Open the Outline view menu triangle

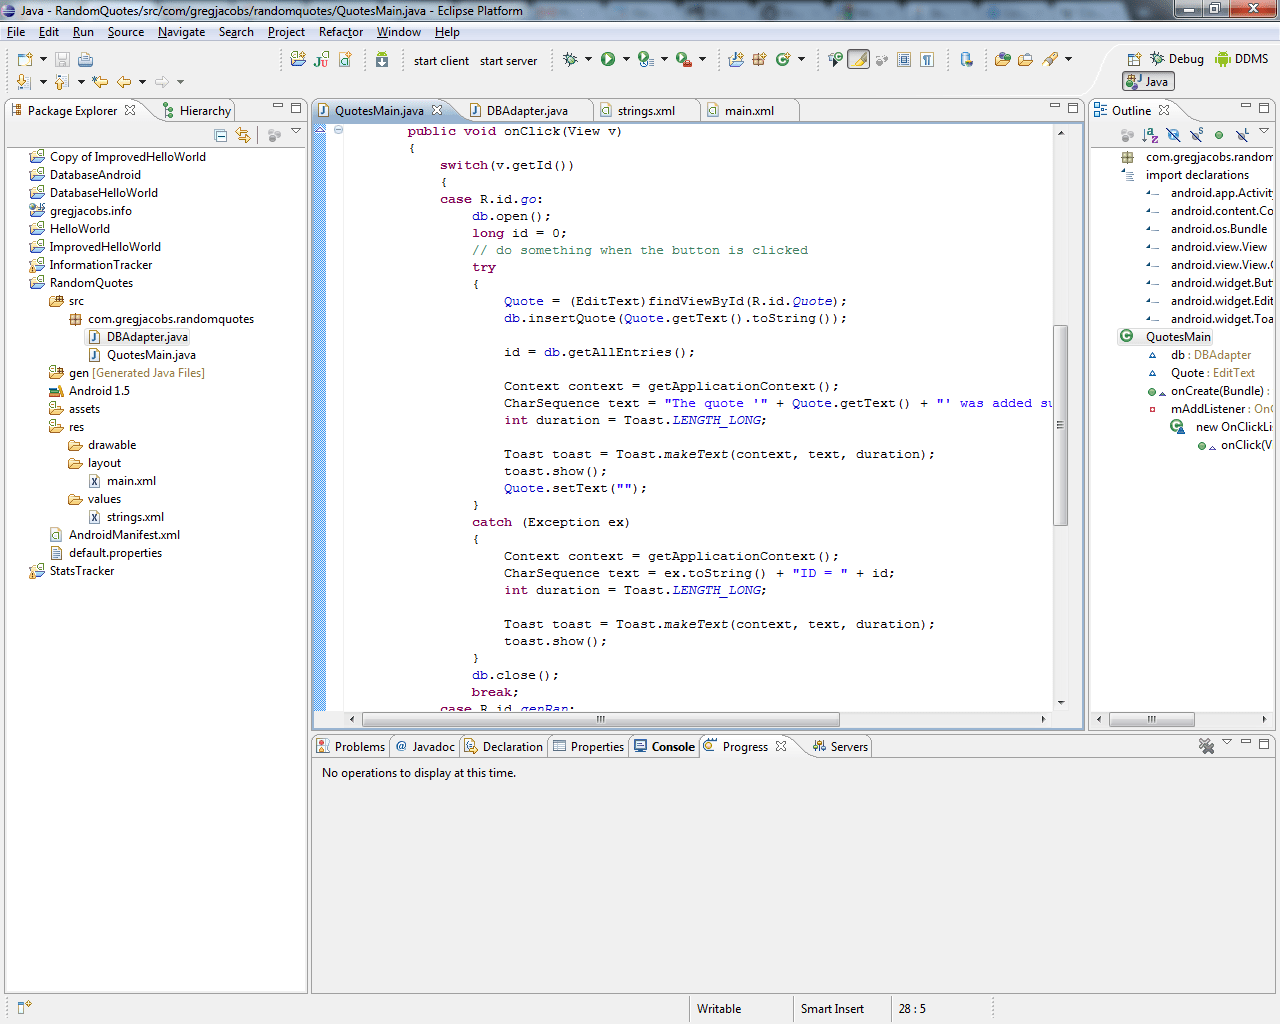(x=1264, y=132)
